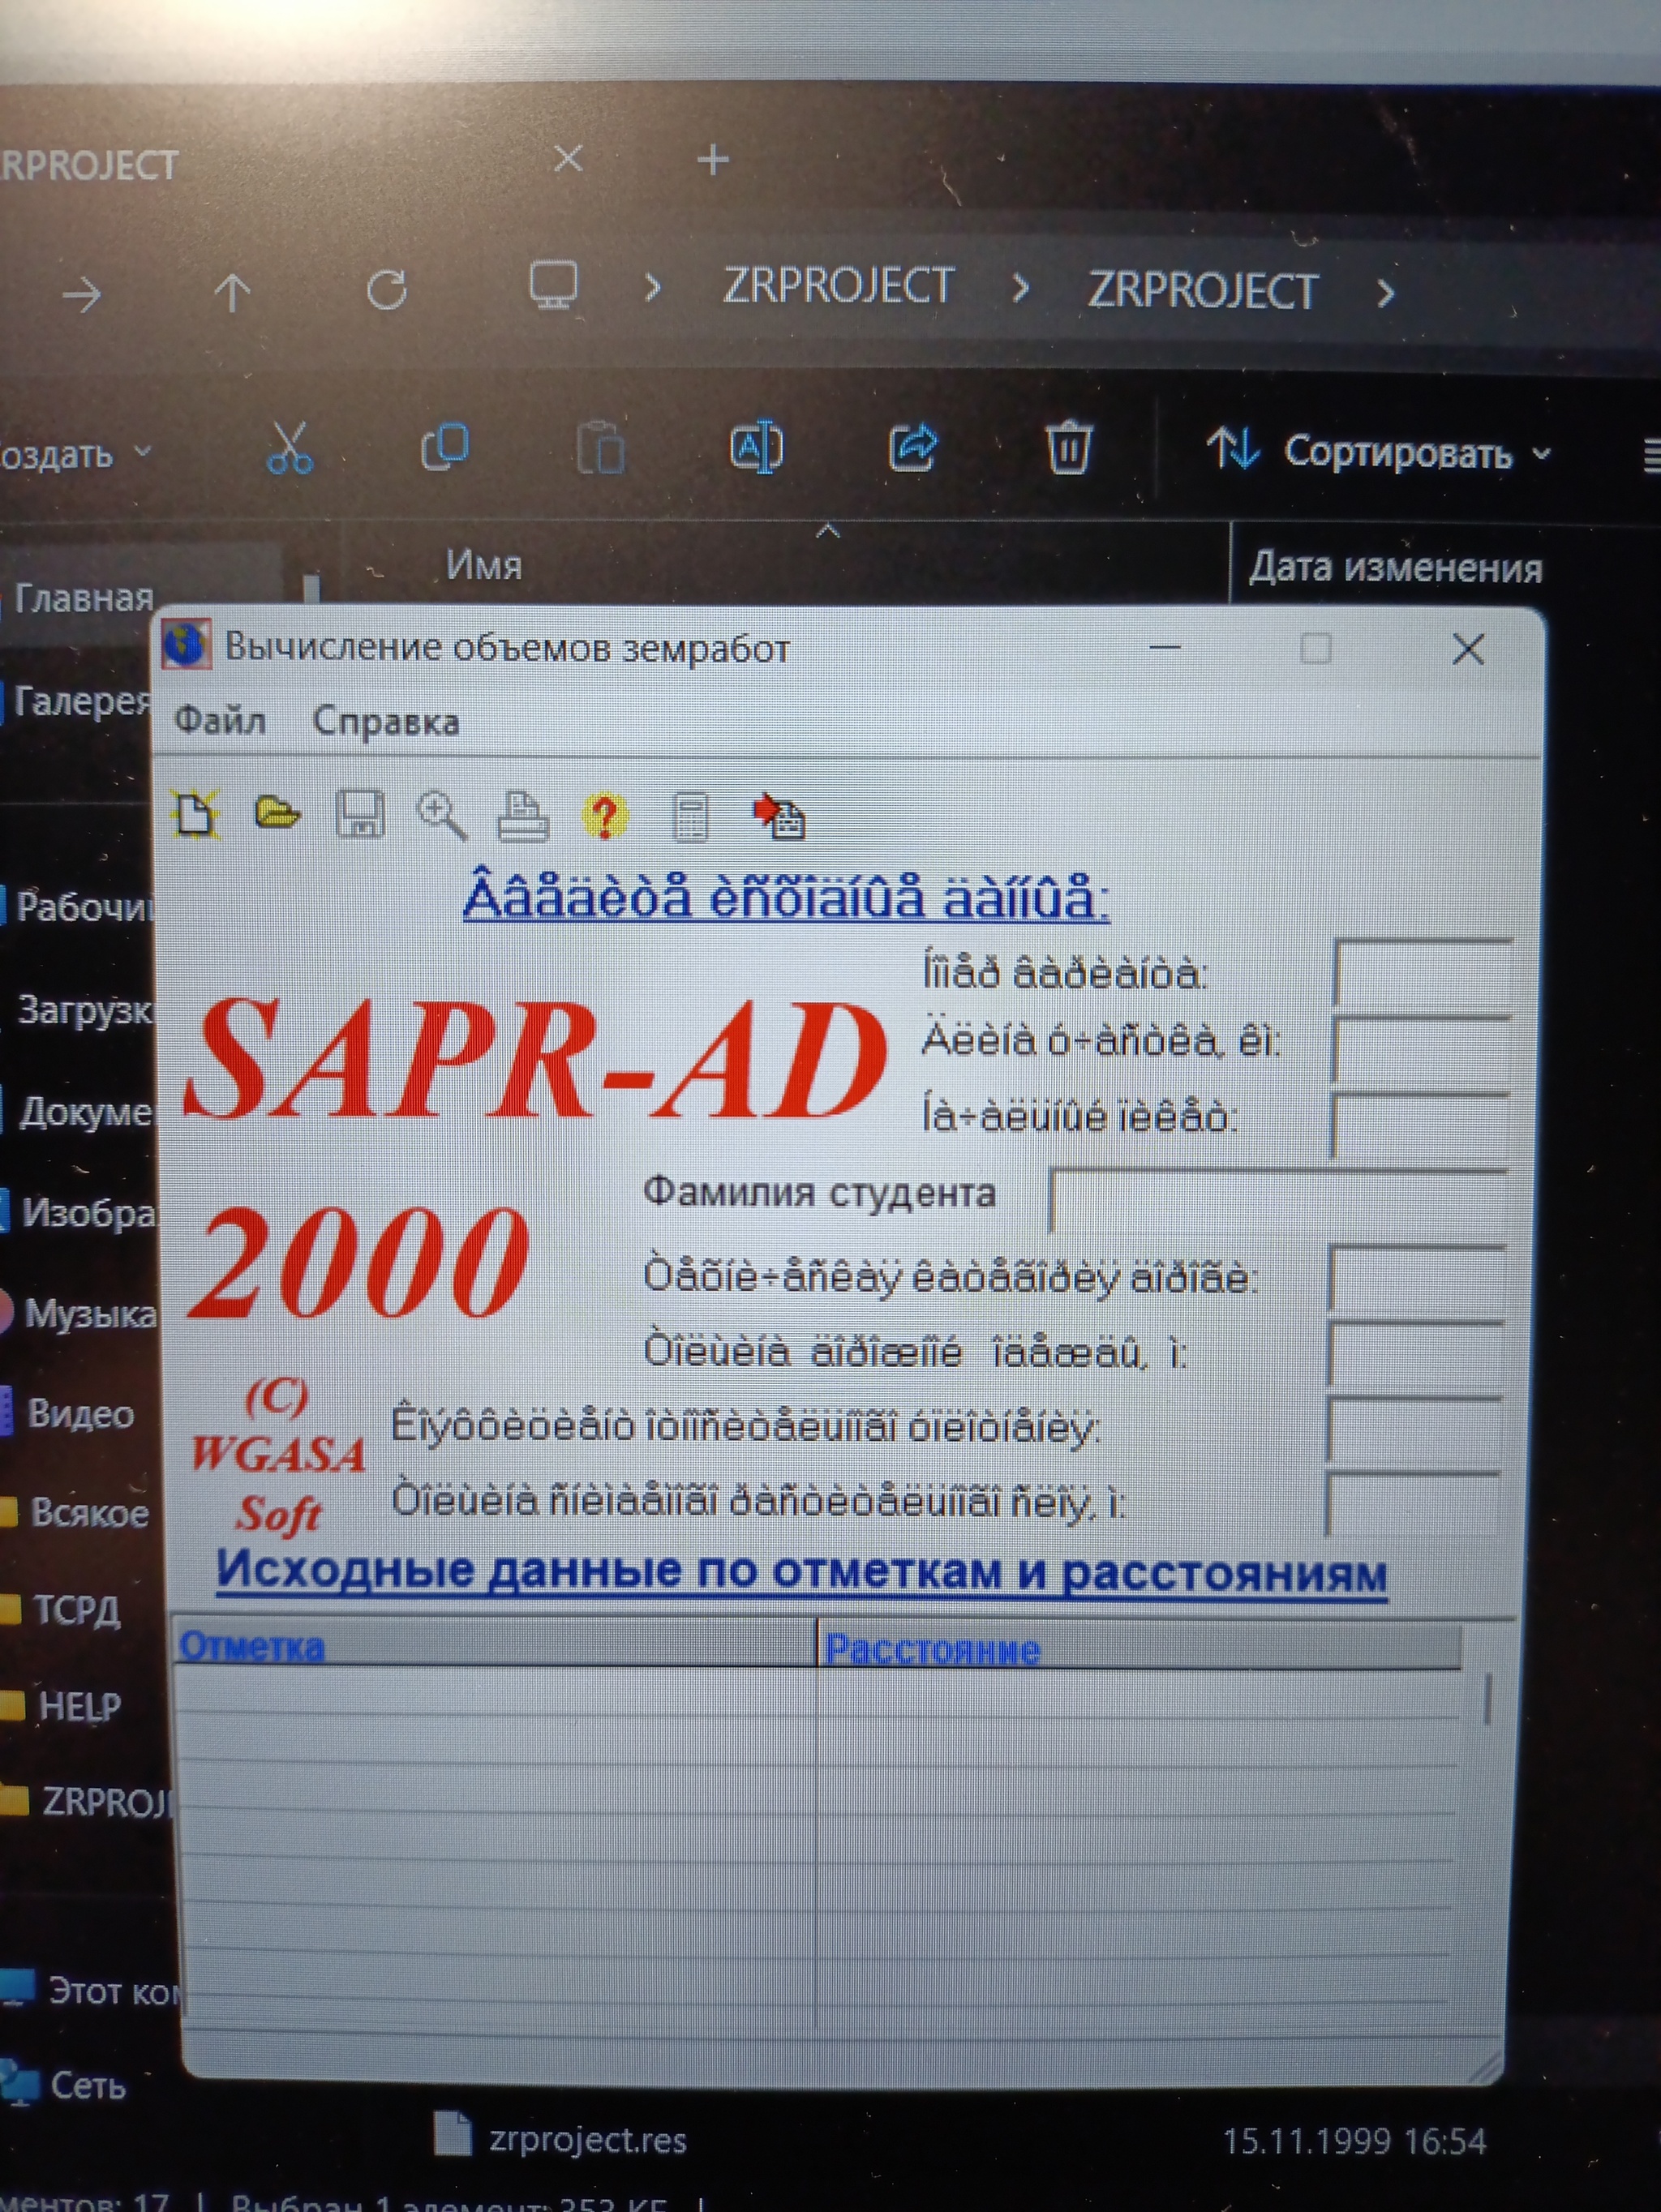Click the Save floppy disk icon
The image size is (1661, 2212).
point(360,815)
